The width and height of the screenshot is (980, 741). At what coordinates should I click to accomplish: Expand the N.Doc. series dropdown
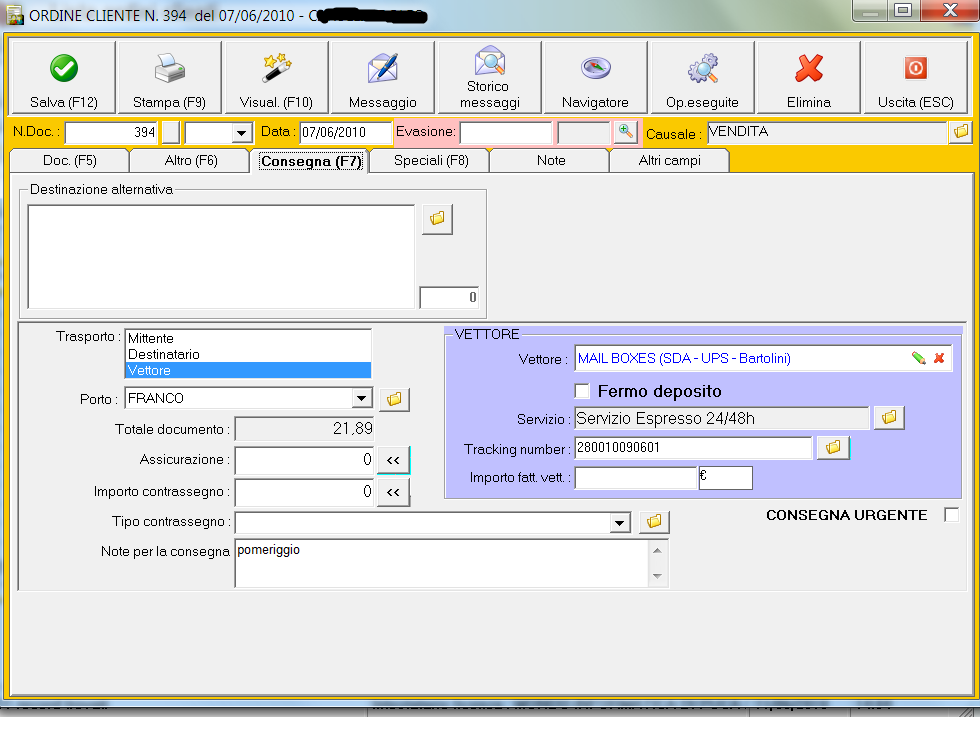[241, 132]
